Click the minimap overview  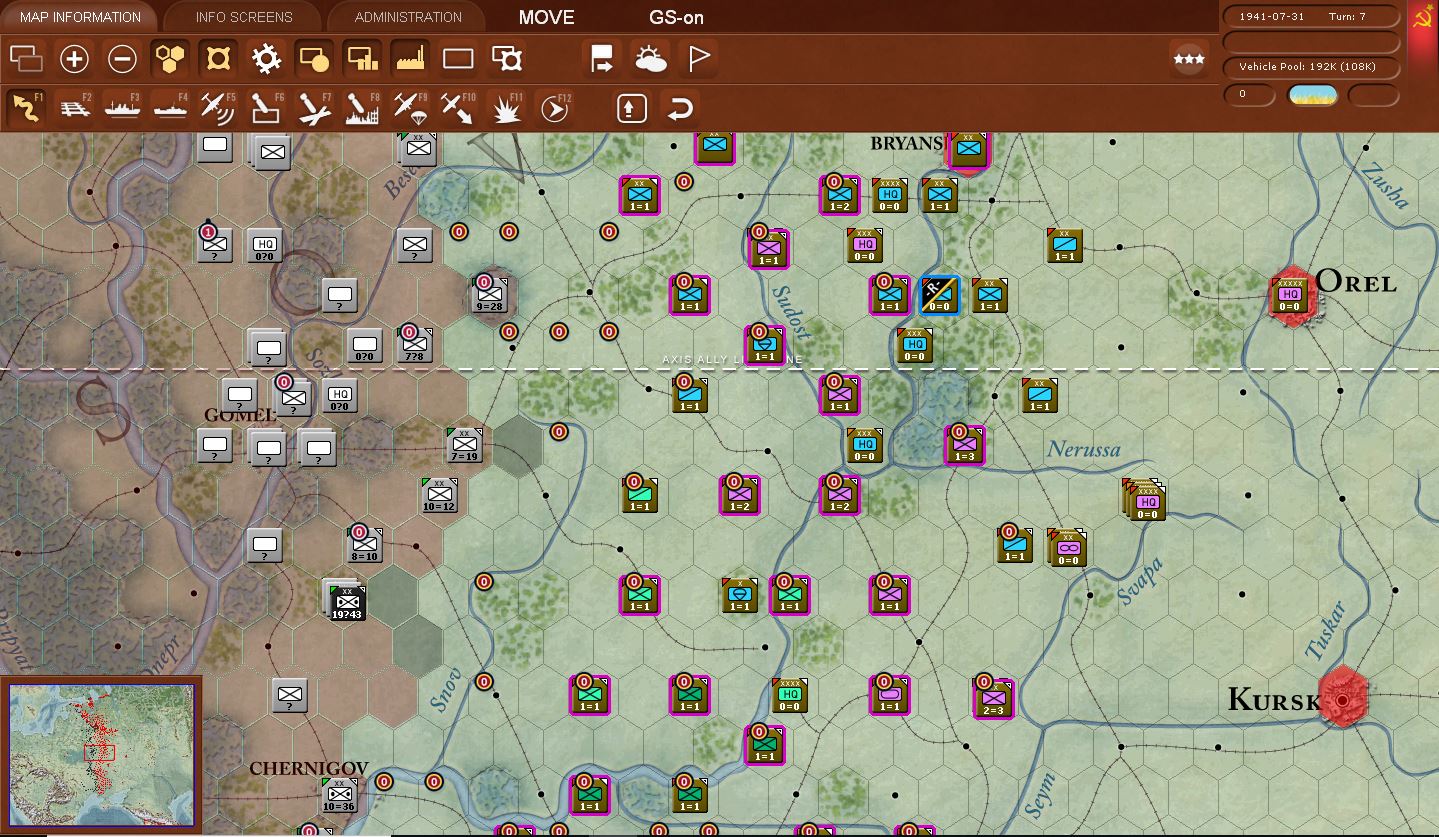click(101, 755)
